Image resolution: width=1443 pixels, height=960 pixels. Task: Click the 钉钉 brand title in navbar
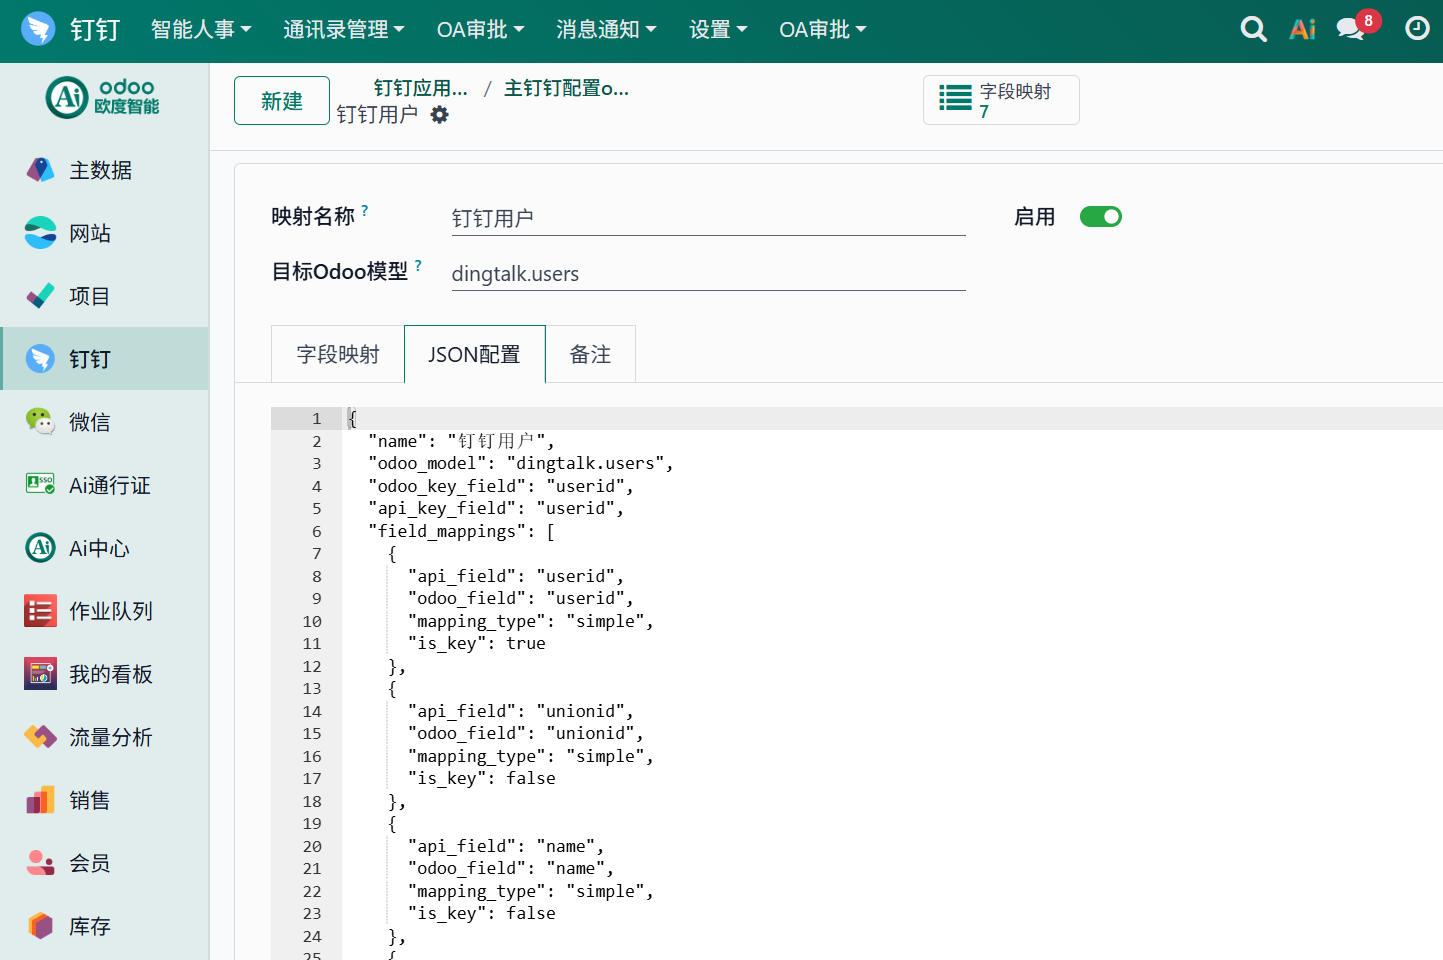95,30
